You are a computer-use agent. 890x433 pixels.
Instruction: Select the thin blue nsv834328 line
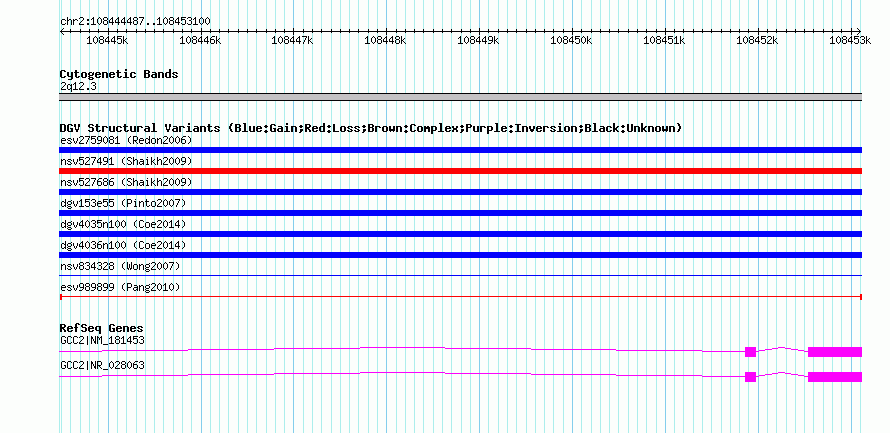[460, 276]
